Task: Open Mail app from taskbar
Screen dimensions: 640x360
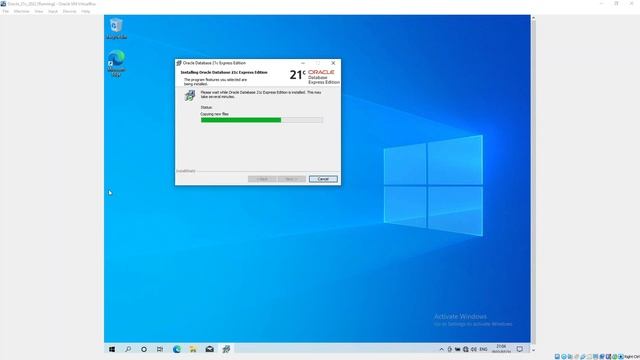Action: [x=209, y=349]
